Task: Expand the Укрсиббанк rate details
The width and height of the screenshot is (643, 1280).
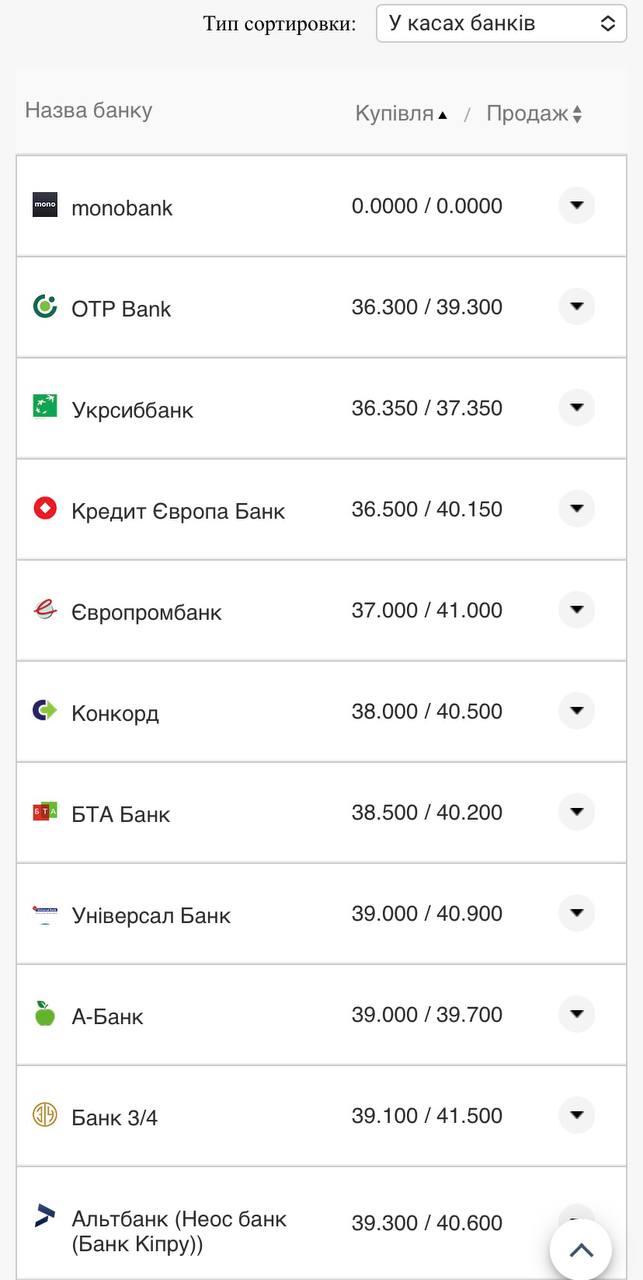Action: coord(577,408)
